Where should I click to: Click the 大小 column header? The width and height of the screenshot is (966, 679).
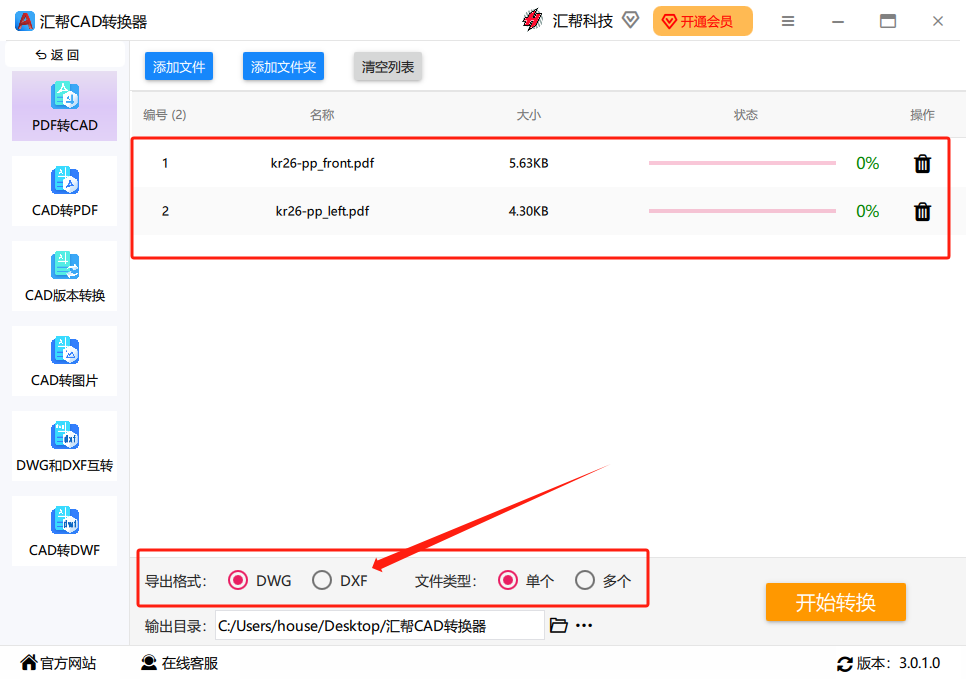point(529,115)
